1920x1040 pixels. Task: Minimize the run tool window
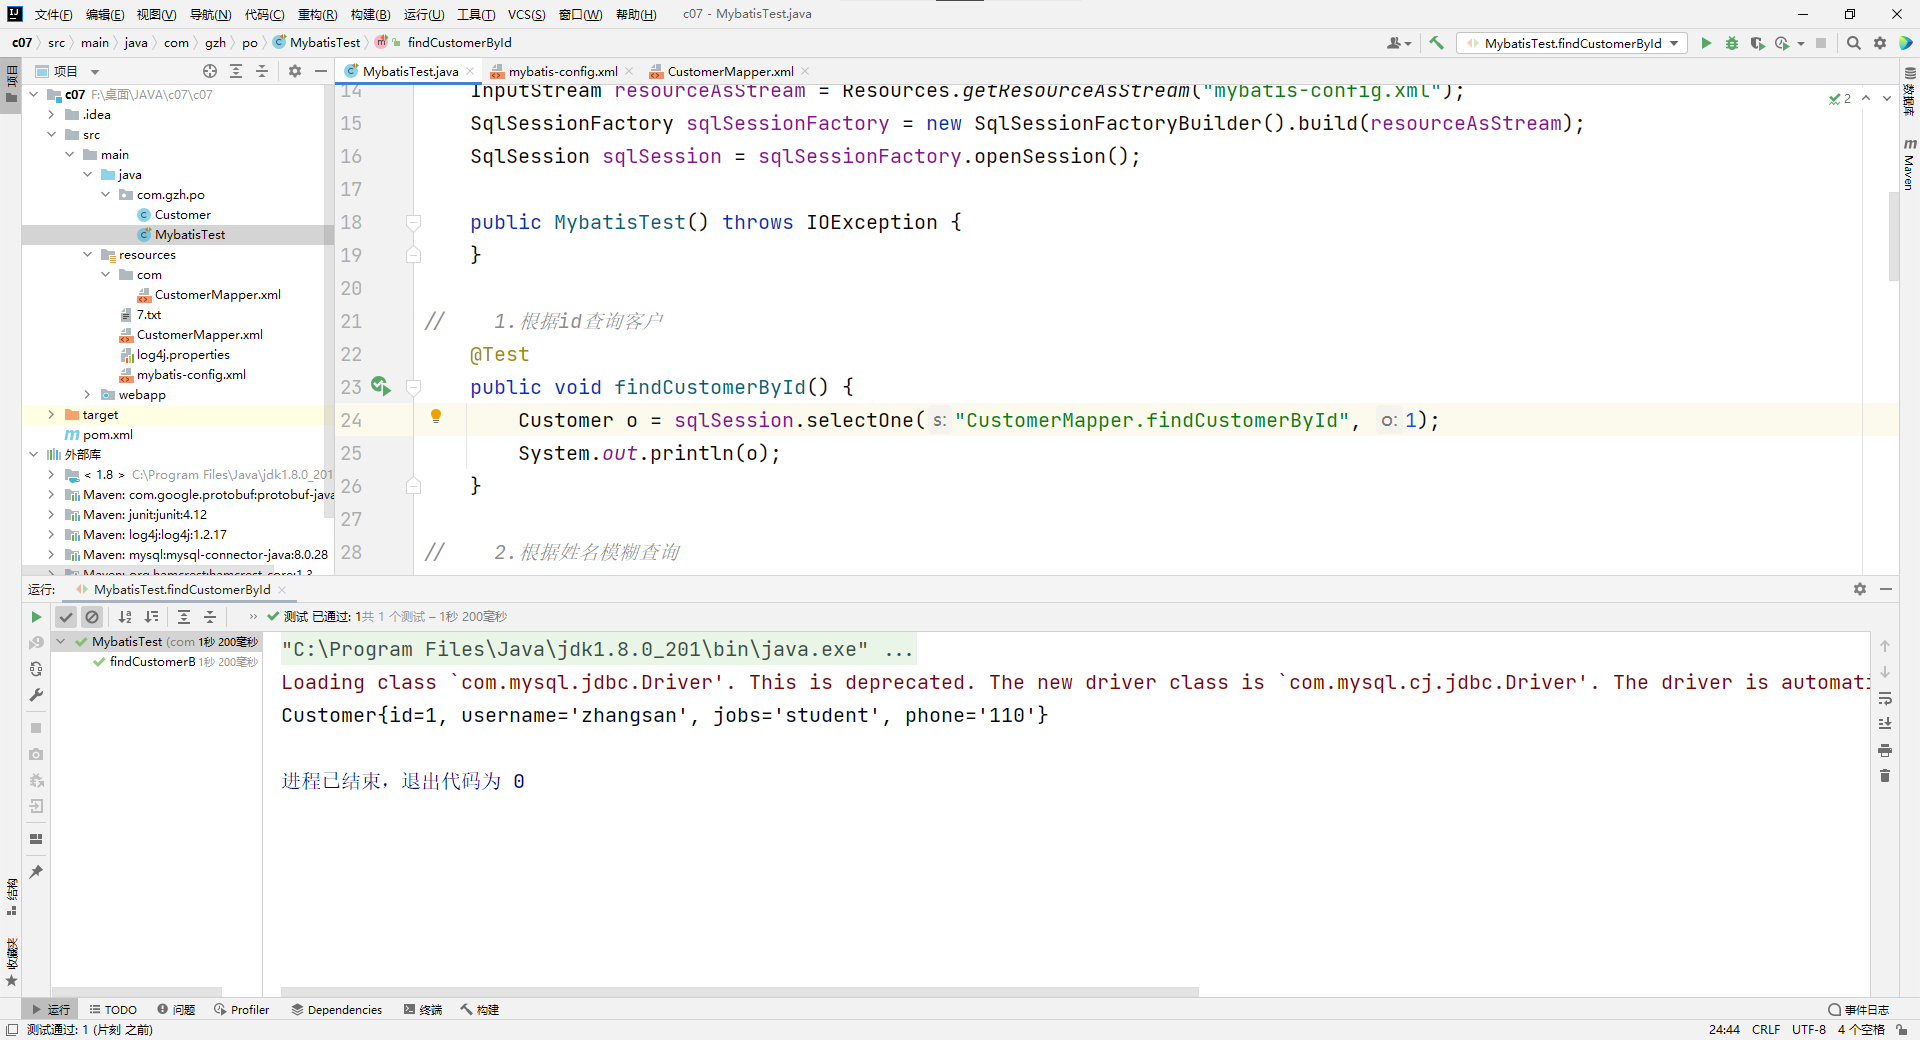(1886, 589)
